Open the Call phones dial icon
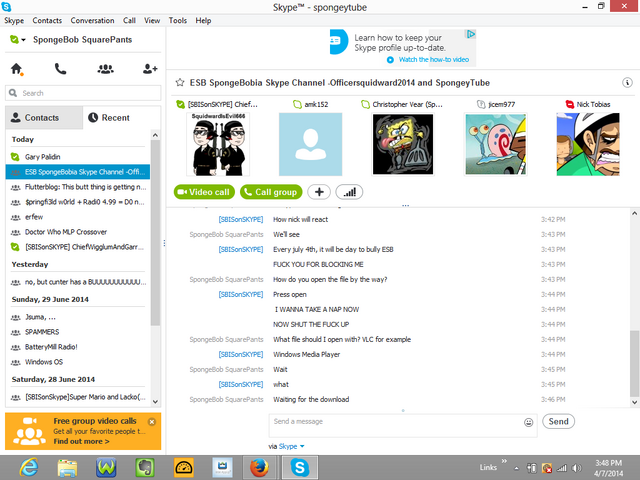The width and height of the screenshot is (640, 480). [x=60, y=69]
